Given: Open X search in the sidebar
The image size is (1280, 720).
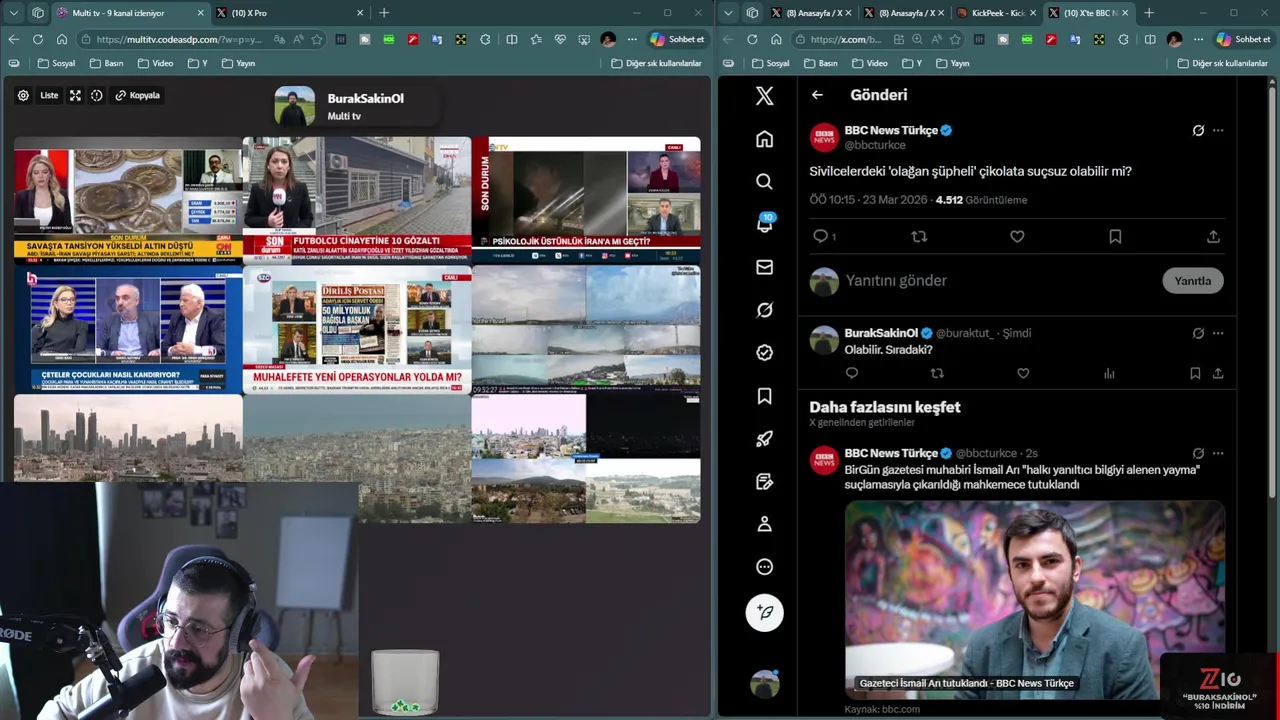Looking at the screenshot, I should point(764,182).
